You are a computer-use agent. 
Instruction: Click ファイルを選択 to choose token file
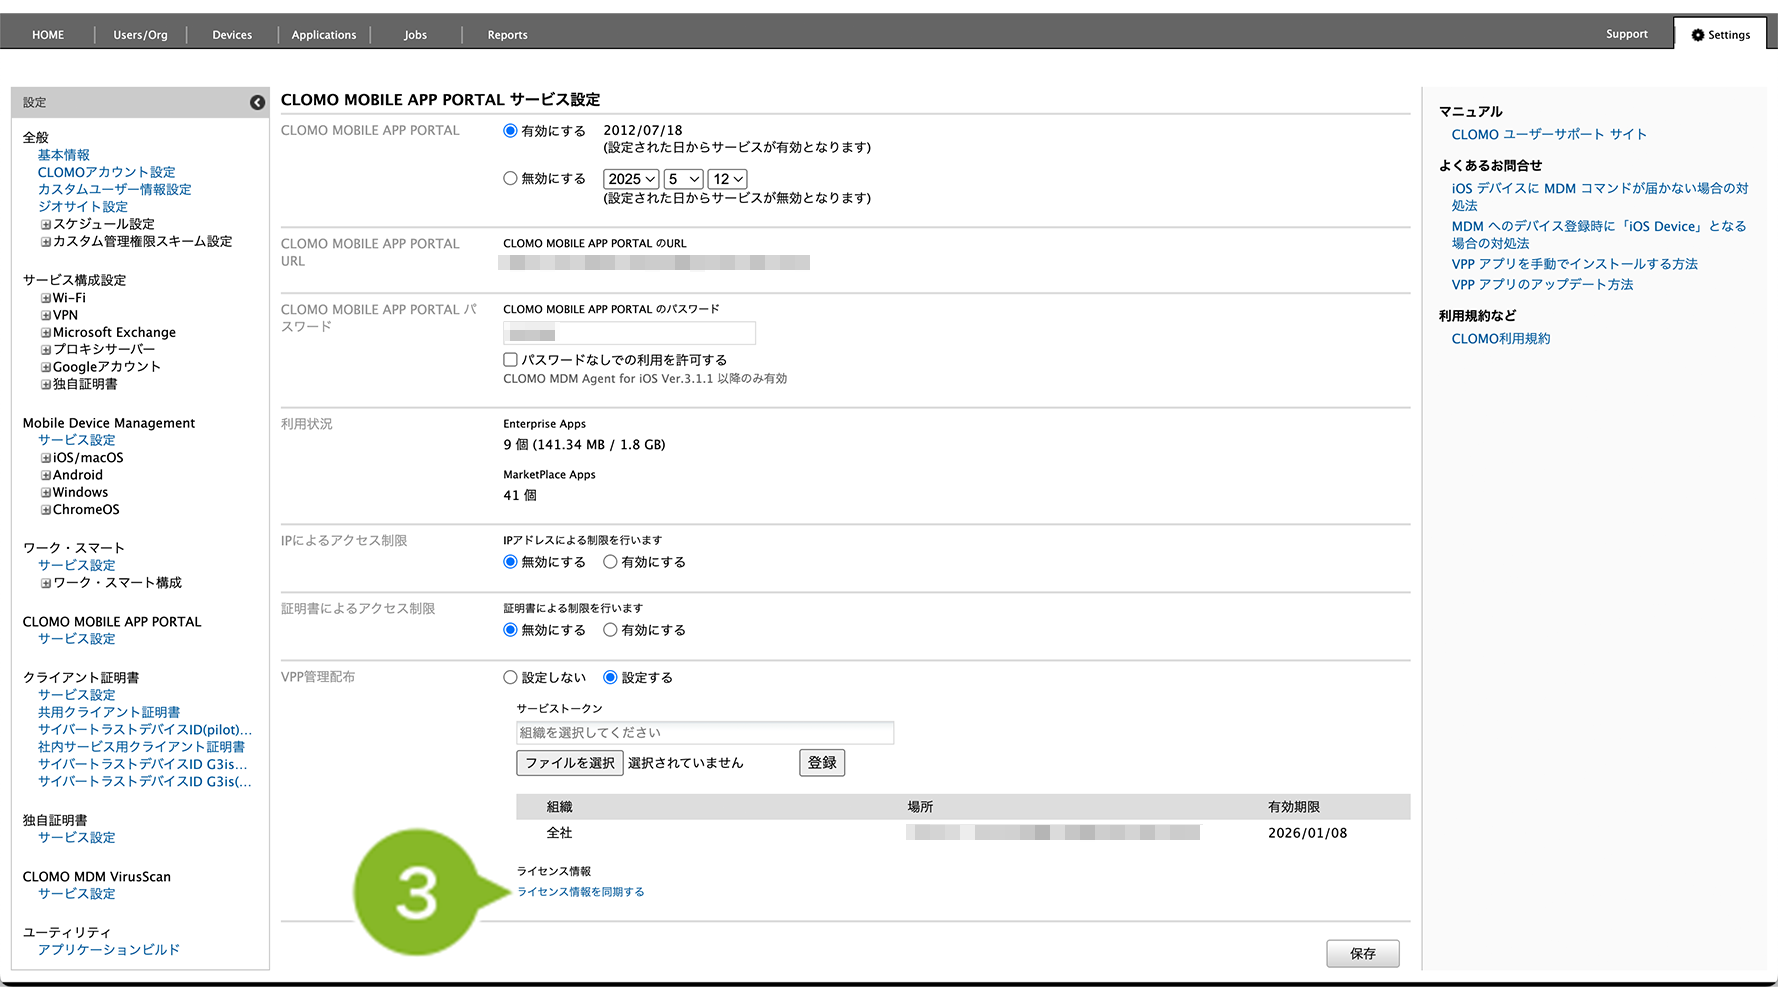pos(569,763)
